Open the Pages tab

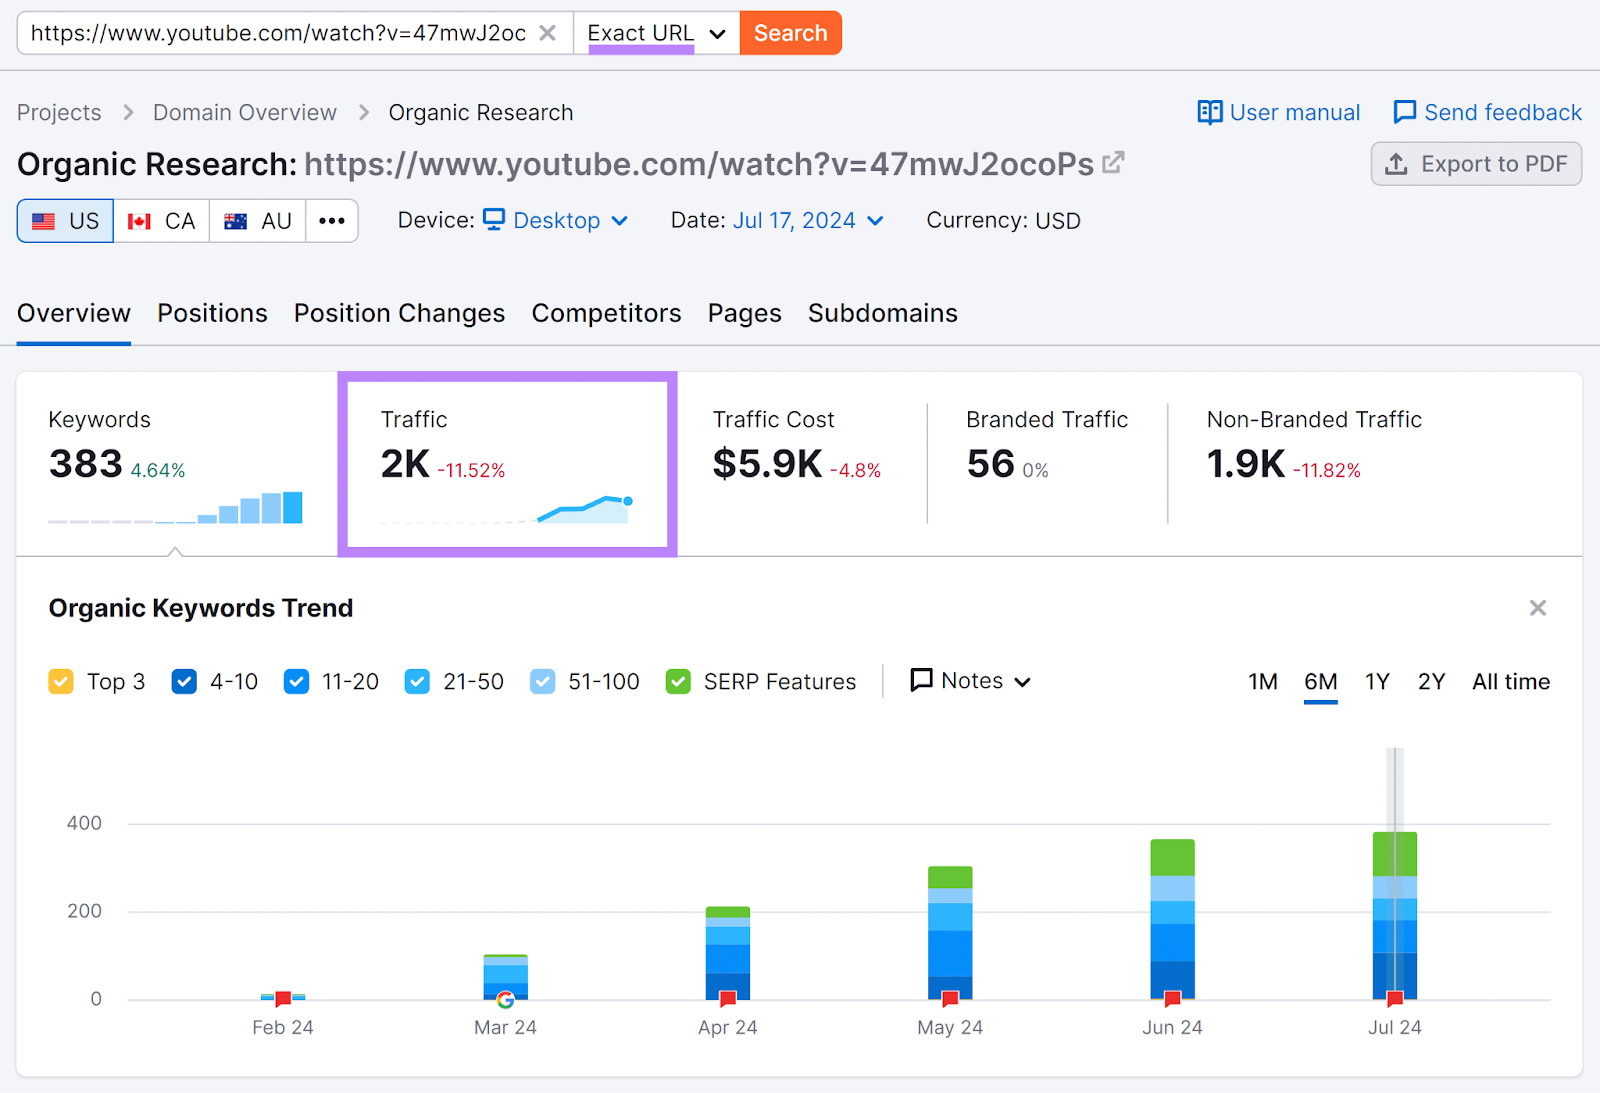(745, 313)
